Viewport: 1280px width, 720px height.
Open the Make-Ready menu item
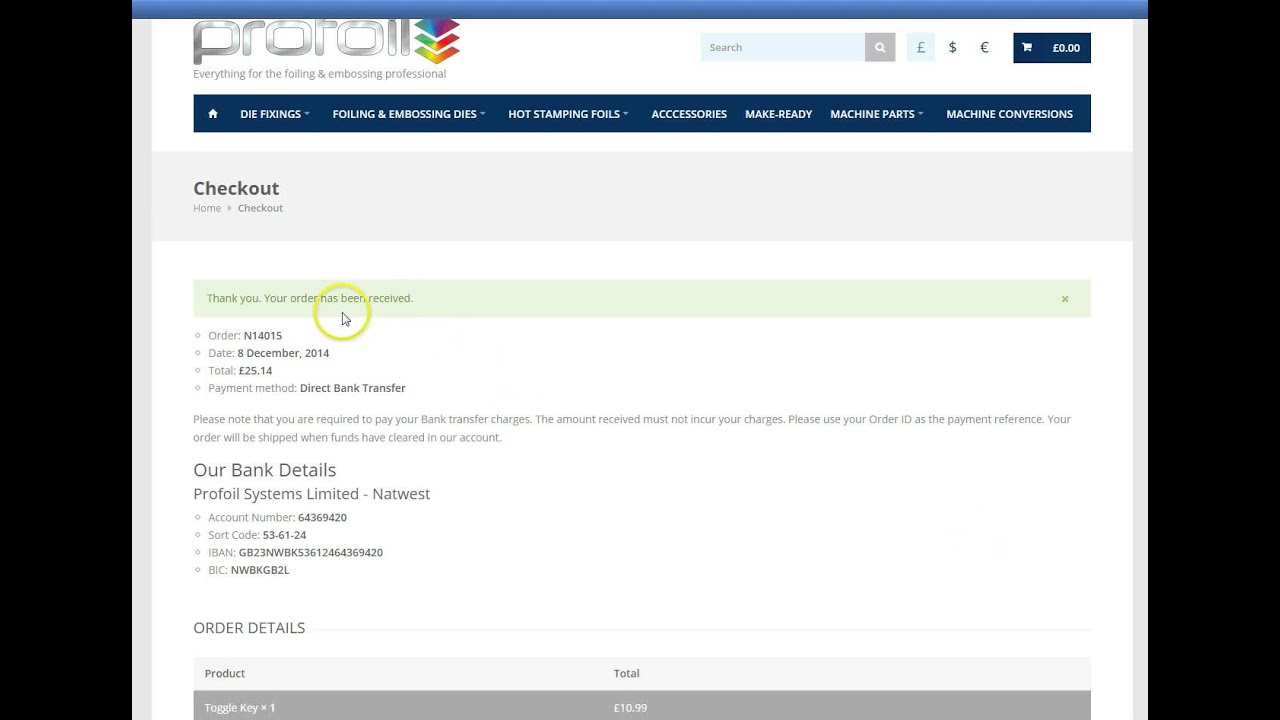[778, 114]
